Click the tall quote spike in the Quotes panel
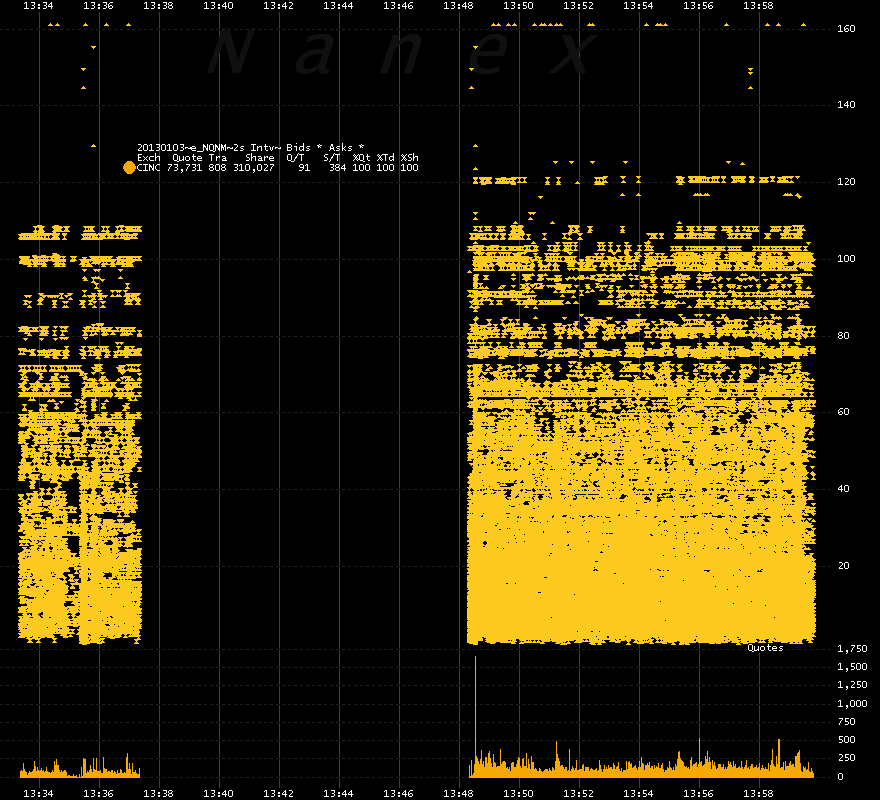This screenshot has height=800, width=880. pos(475,716)
